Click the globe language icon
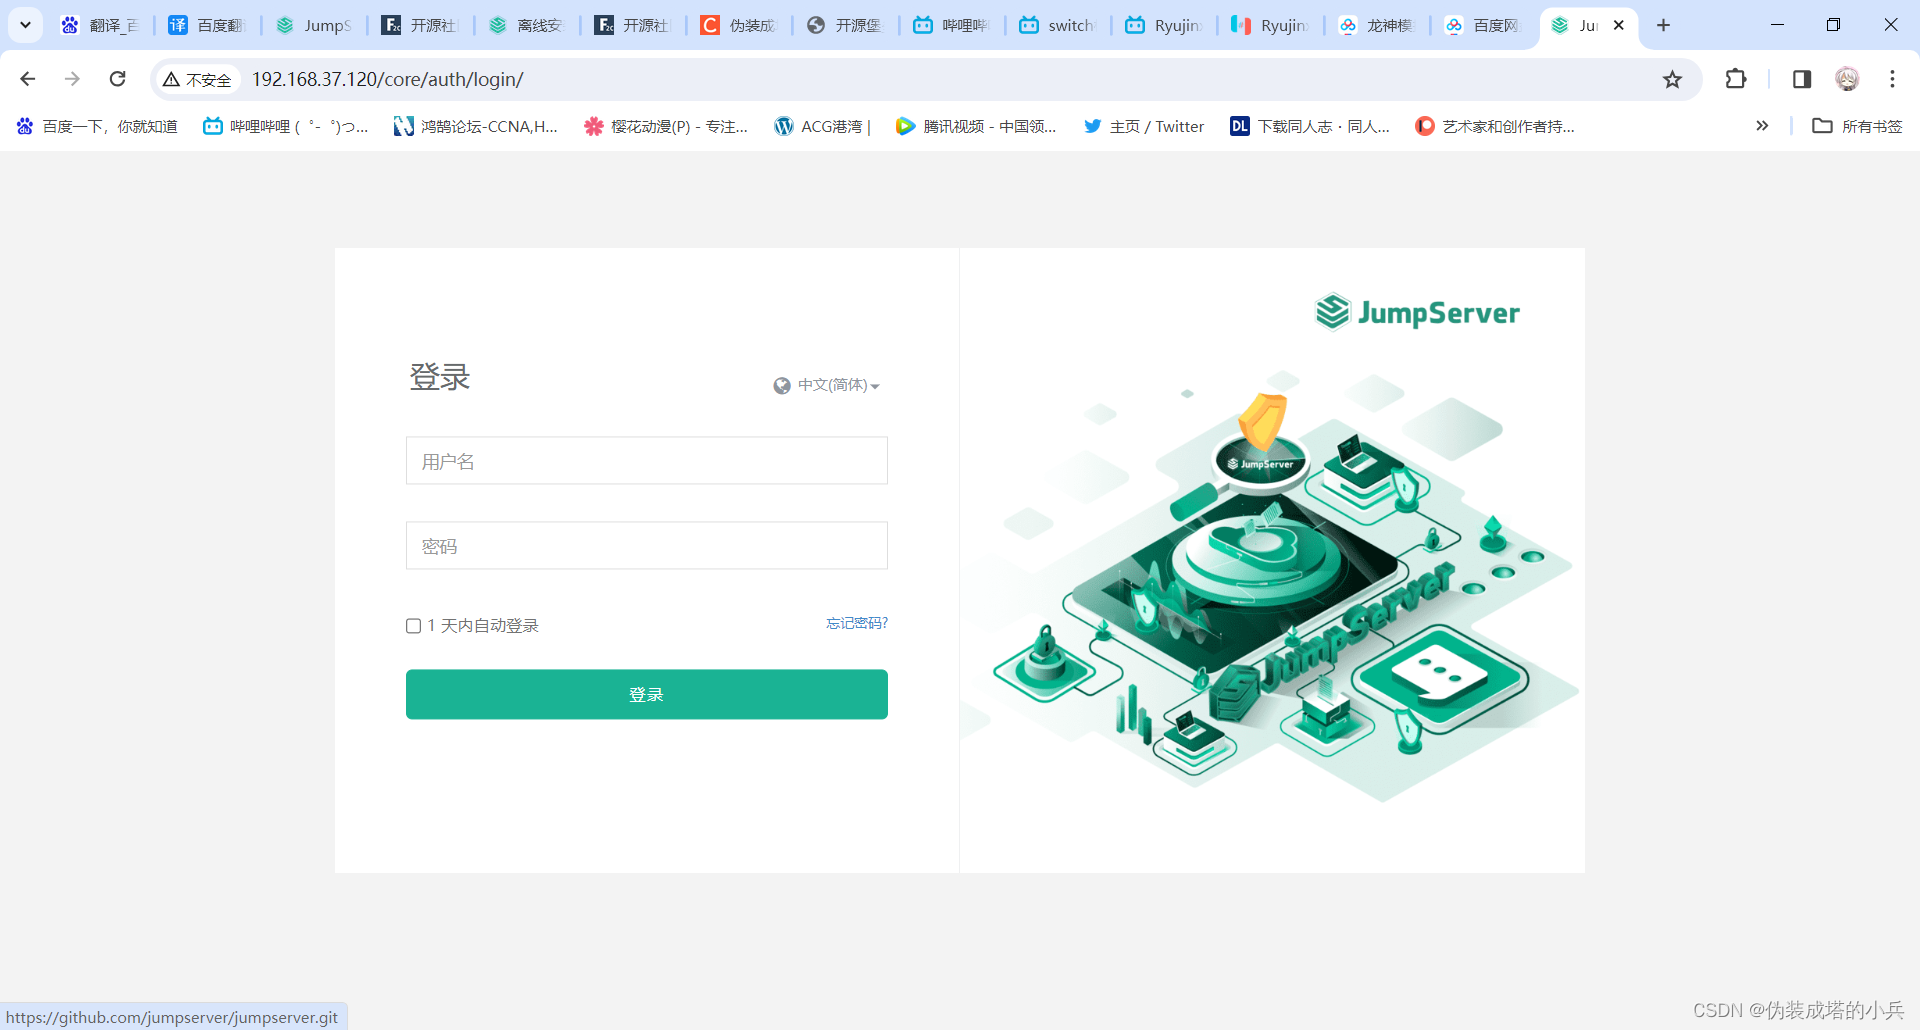This screenshot has width=1920, height=1030. (782, 386)
